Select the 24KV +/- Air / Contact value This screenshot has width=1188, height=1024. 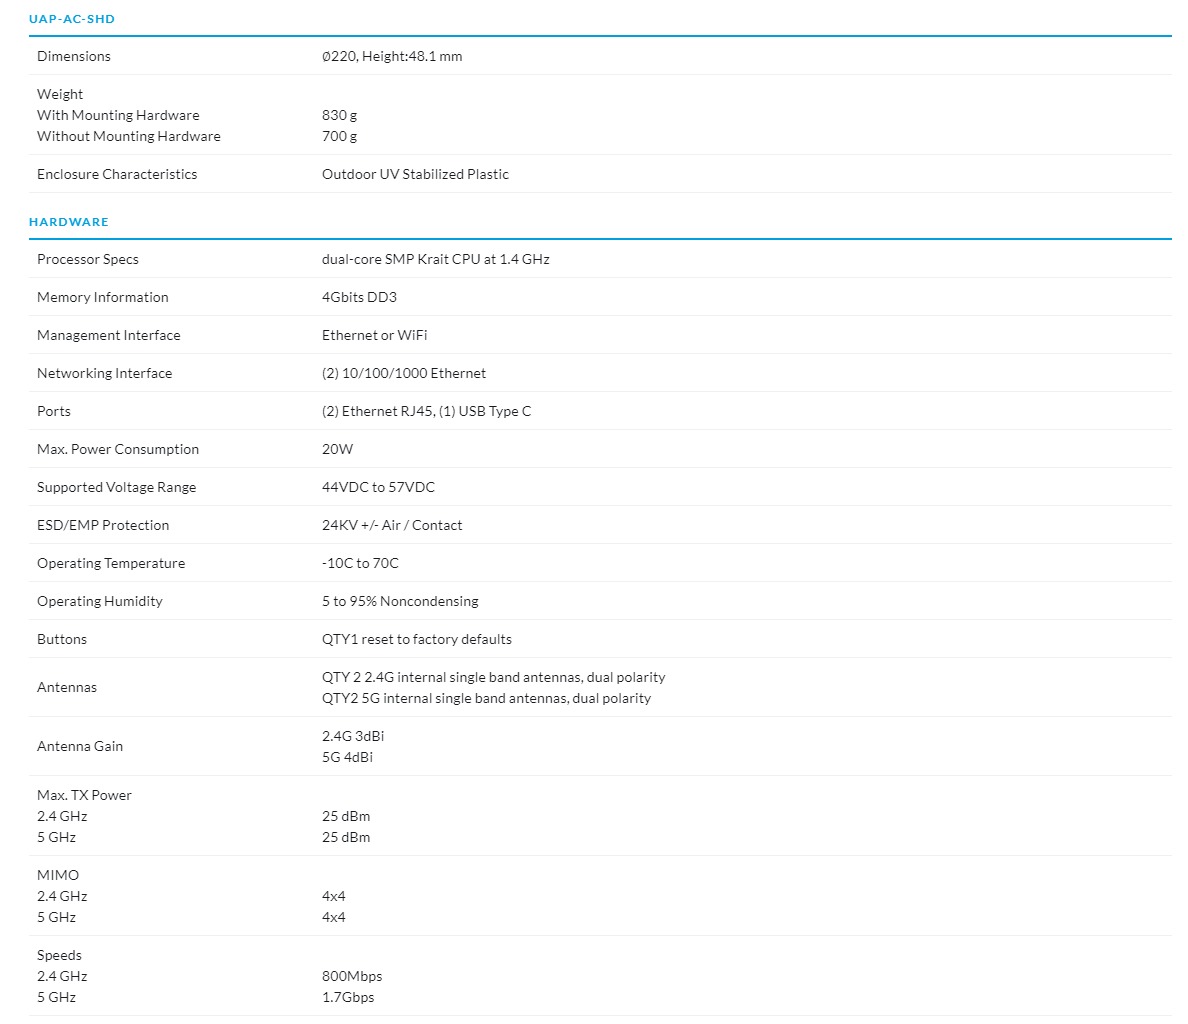pos(392,525)
